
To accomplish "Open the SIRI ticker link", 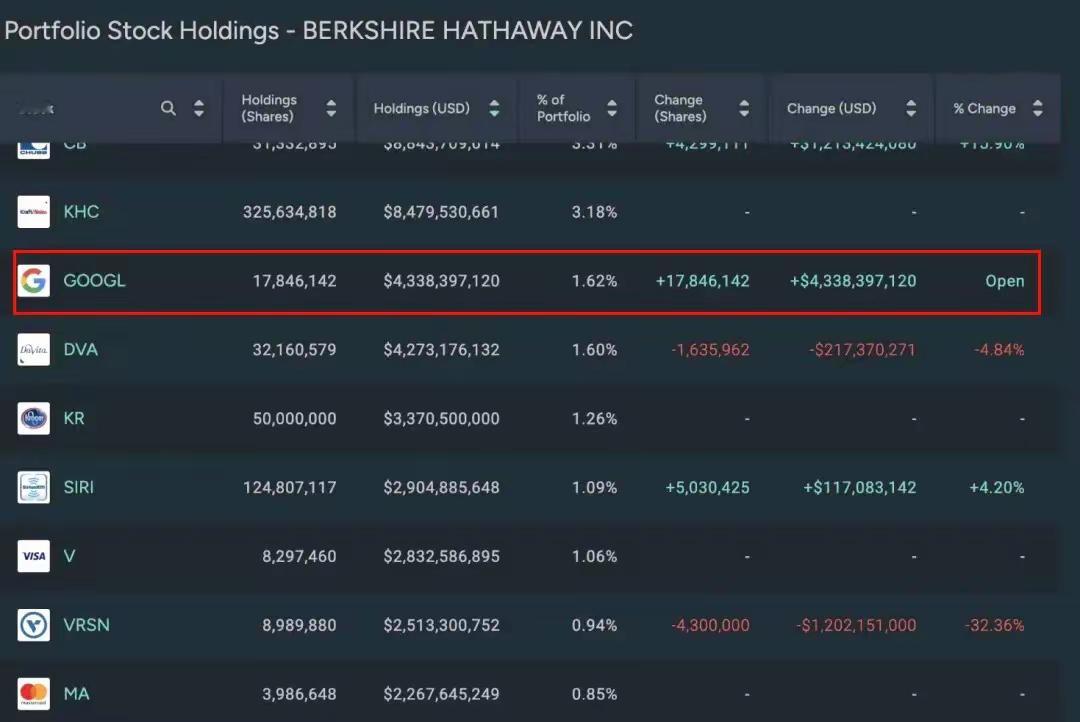I will tap(79, 487).
